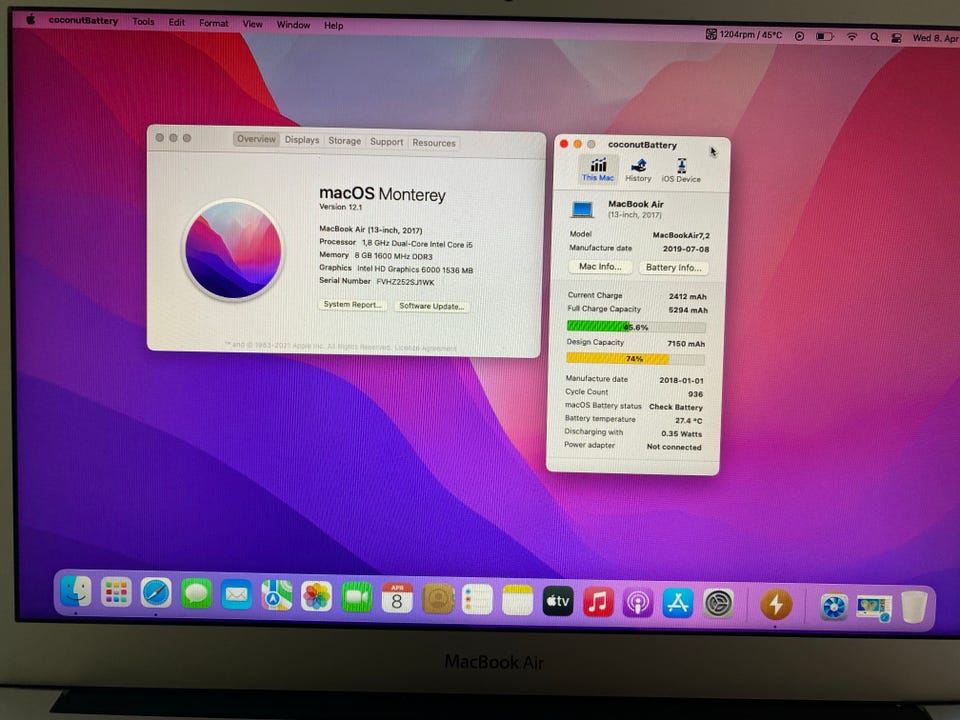
Task: Click the Battery Info... button
Action: coord(673,268)
